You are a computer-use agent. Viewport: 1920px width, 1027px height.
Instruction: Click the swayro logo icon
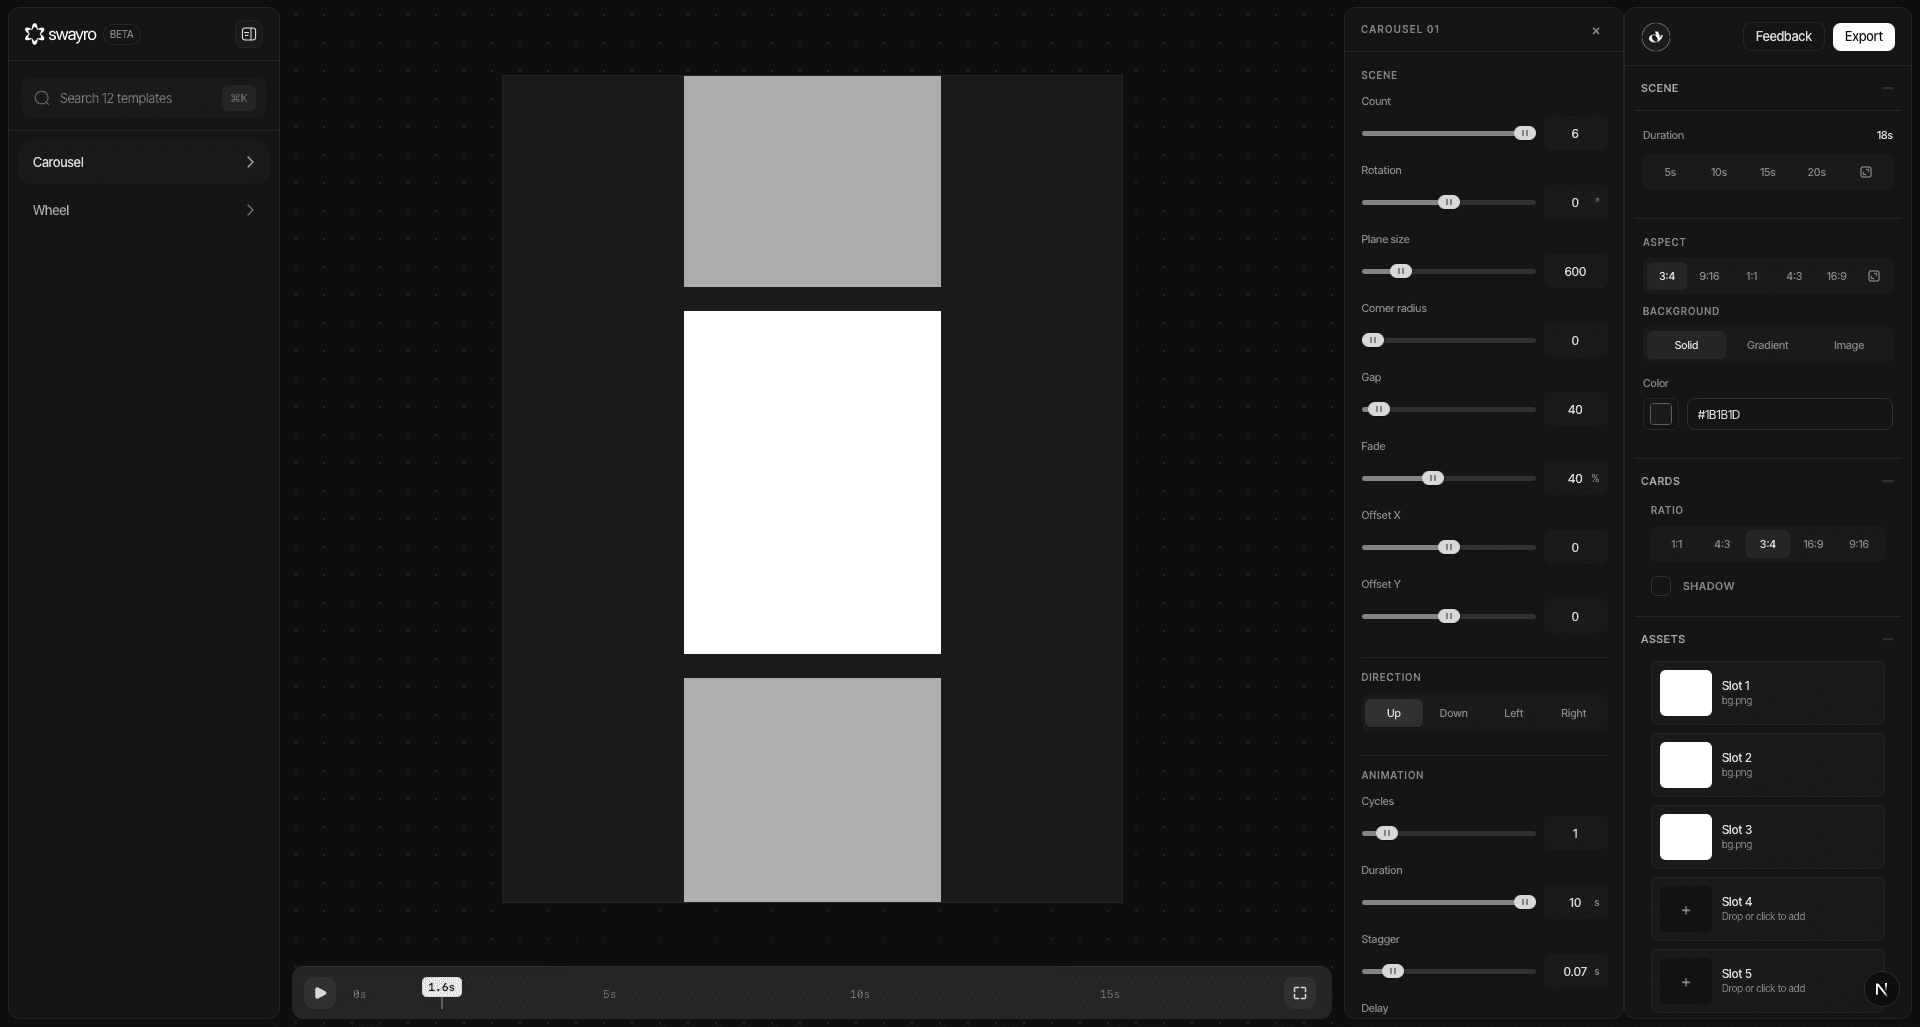(35, 34)
